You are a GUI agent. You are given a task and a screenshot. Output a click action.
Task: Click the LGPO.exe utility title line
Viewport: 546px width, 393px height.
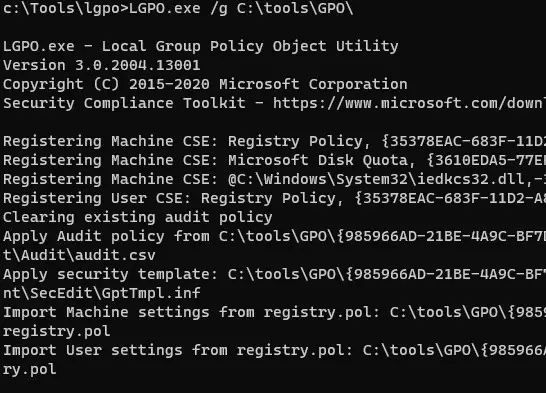coord(201,46)
